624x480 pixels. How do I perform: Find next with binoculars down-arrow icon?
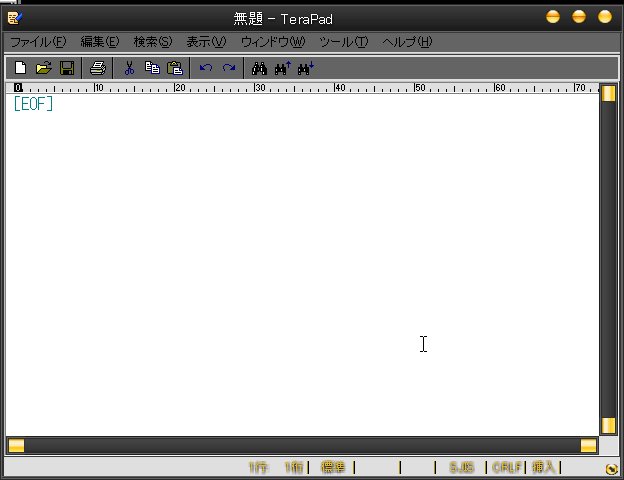point(306,68)
